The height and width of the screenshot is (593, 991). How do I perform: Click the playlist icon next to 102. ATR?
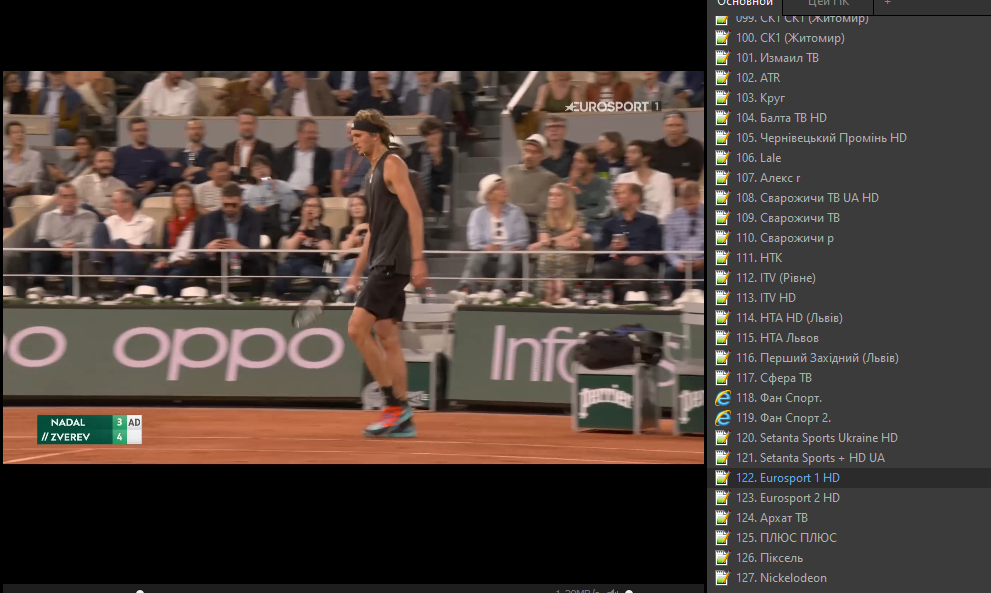pyautogui.click(x=722, y=78)
